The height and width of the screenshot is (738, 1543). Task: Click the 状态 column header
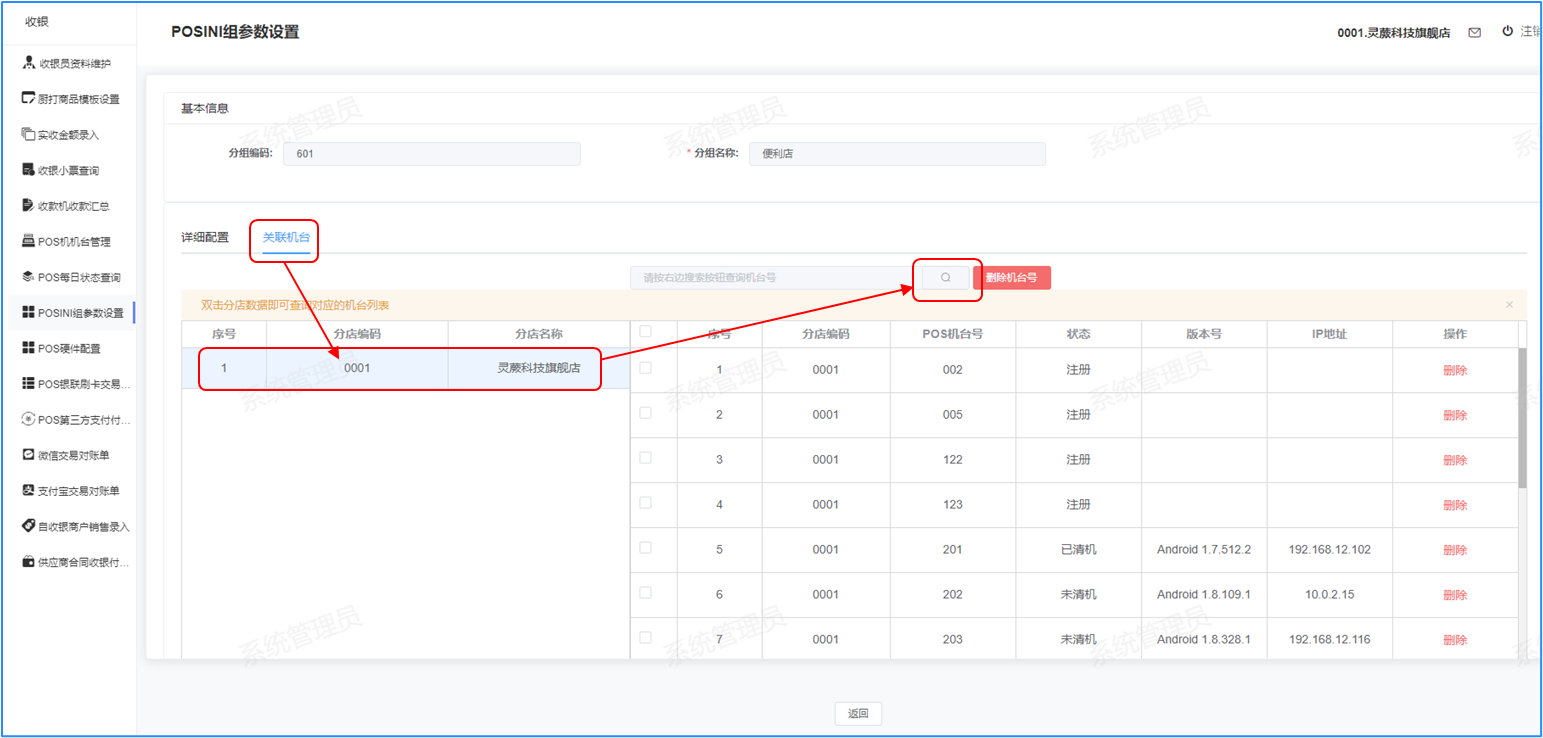[1078, 334]
